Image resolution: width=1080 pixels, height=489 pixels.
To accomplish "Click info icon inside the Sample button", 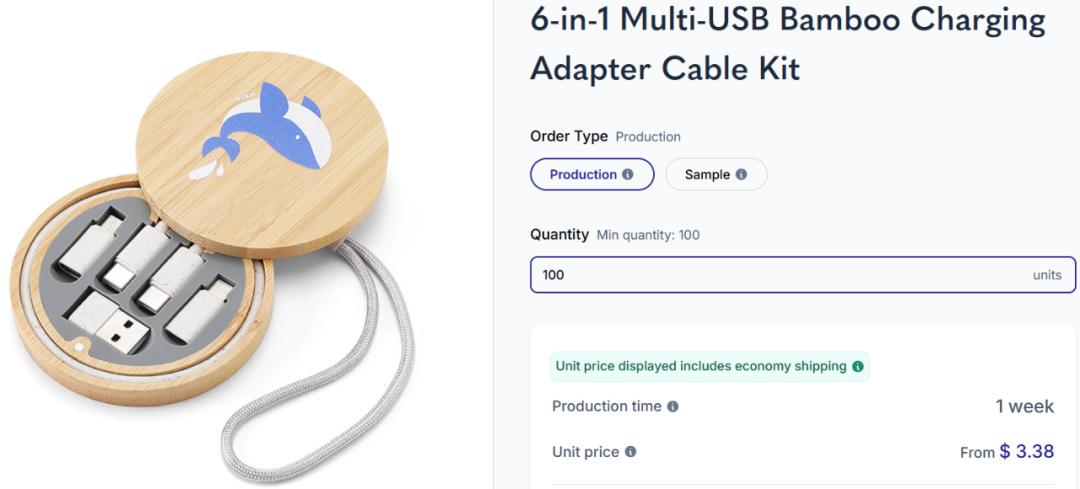I will (741, 174).
